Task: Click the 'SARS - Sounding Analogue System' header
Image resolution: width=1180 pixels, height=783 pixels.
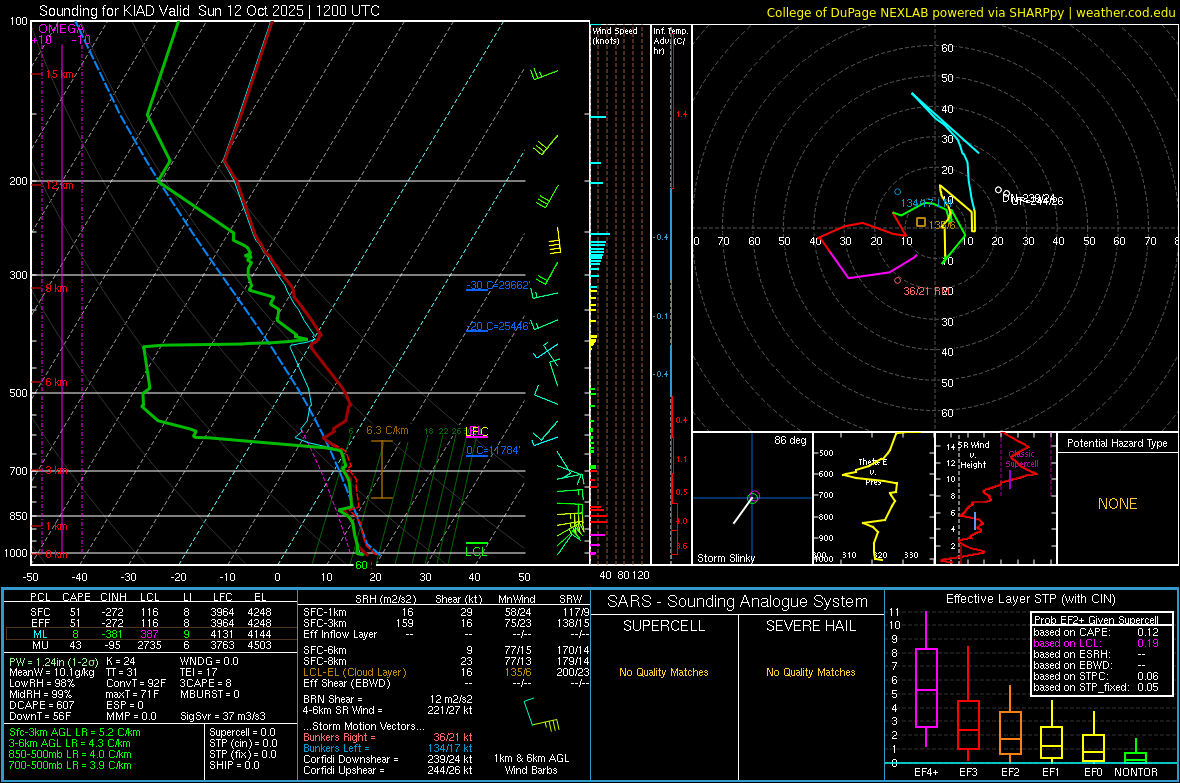Action: pos(738,602)
